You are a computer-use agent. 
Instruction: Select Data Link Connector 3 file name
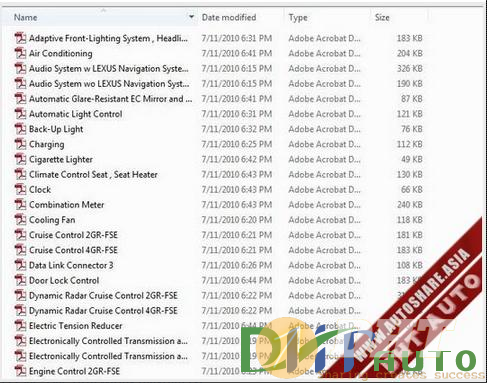[x=71, y=265]
